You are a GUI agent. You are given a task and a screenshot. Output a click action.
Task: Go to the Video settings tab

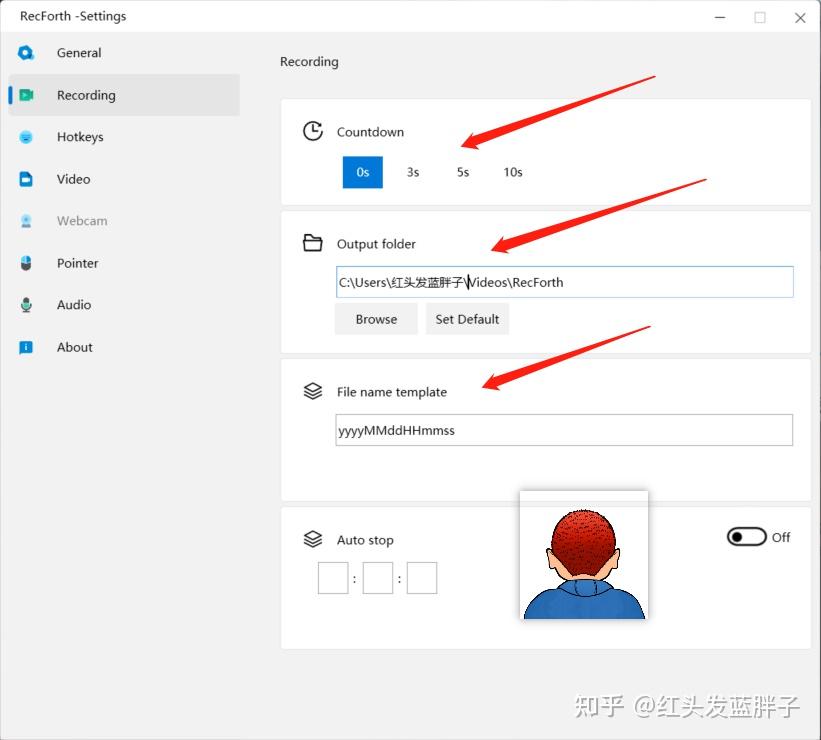click(x=125, y=179)
